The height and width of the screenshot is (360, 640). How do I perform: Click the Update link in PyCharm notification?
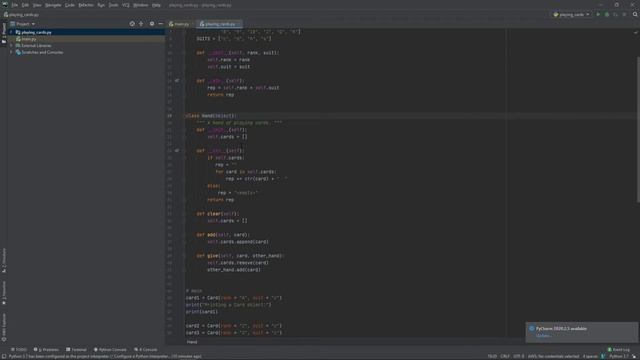543,336
